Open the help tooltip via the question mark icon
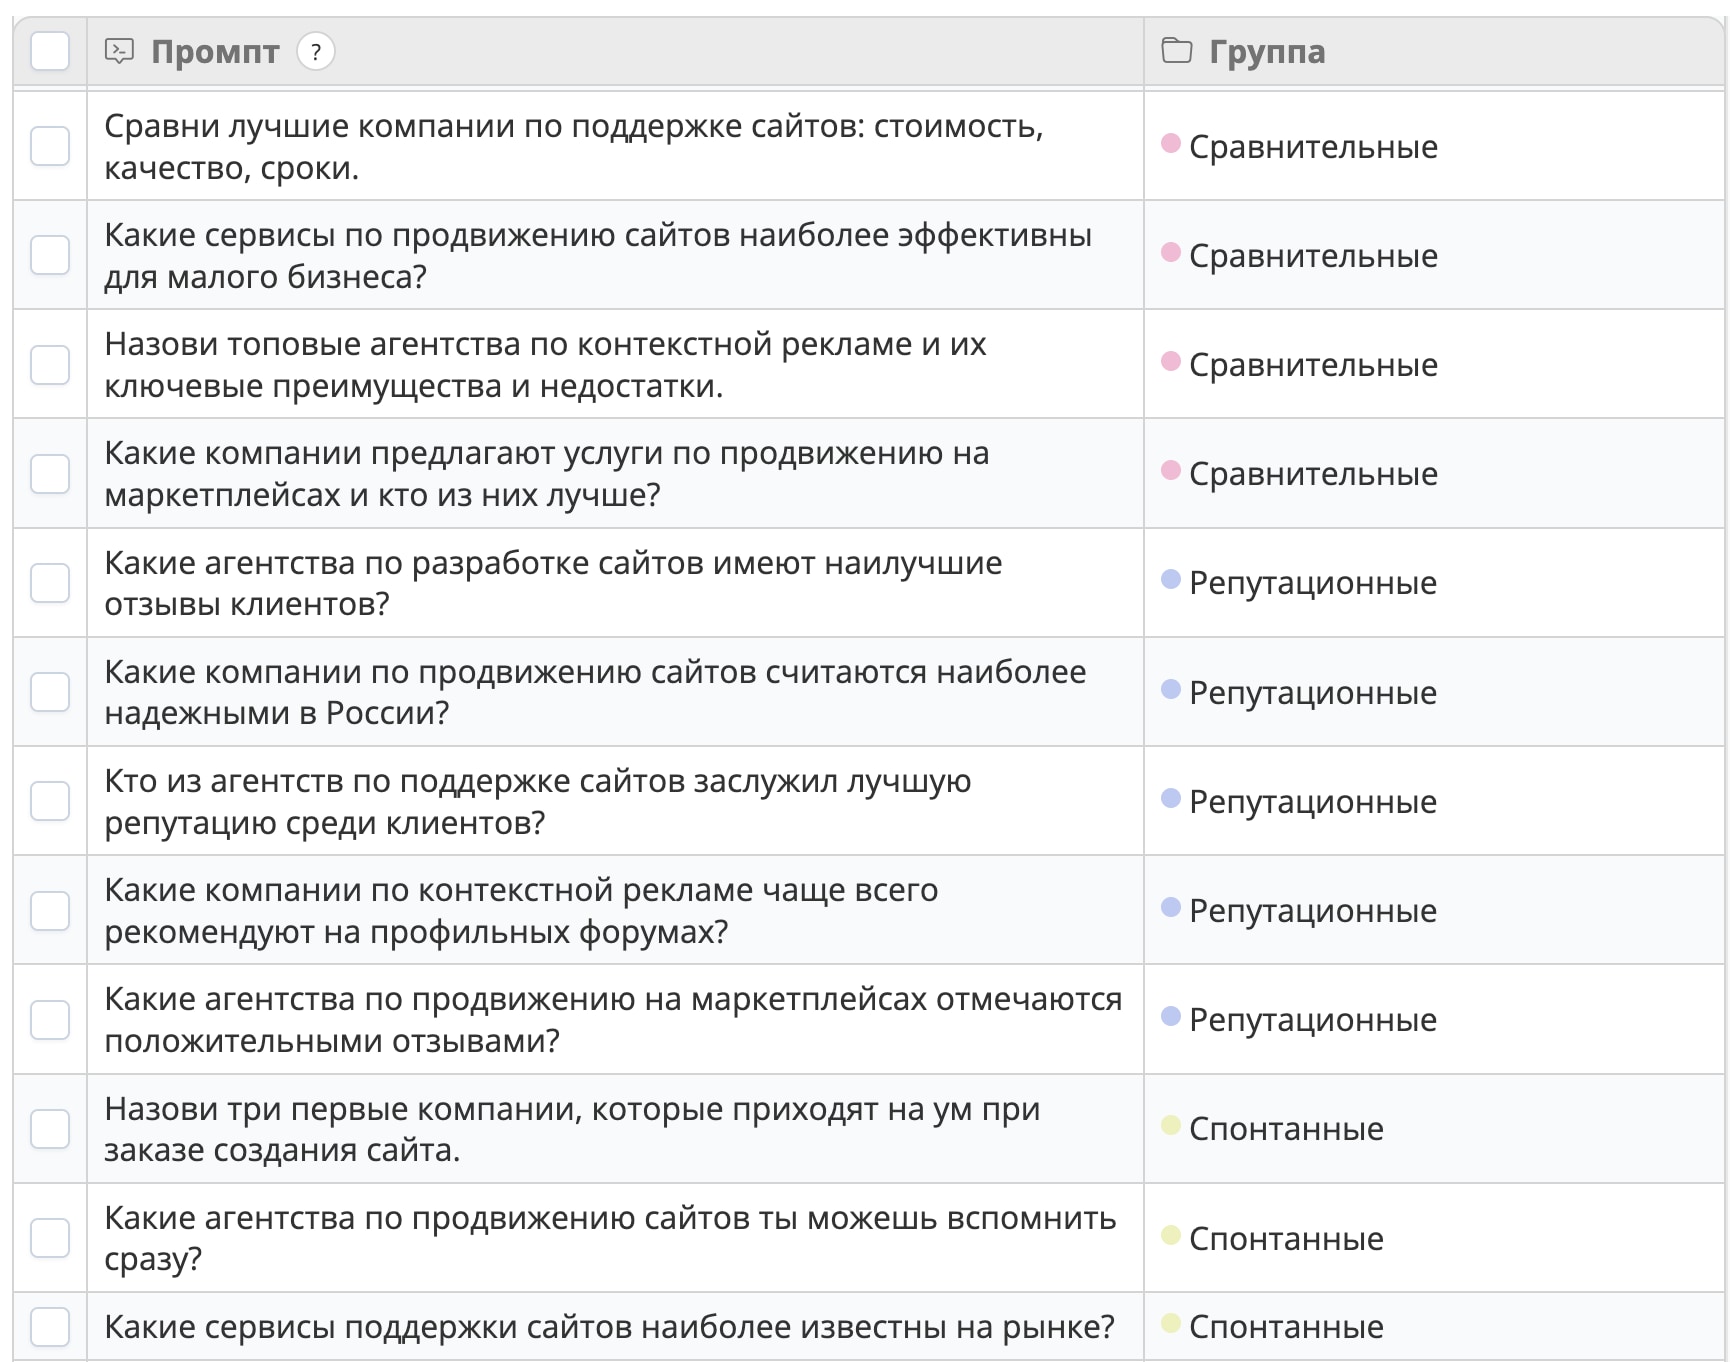The height and width of the screenshot is (1362, 1730). 315,53
